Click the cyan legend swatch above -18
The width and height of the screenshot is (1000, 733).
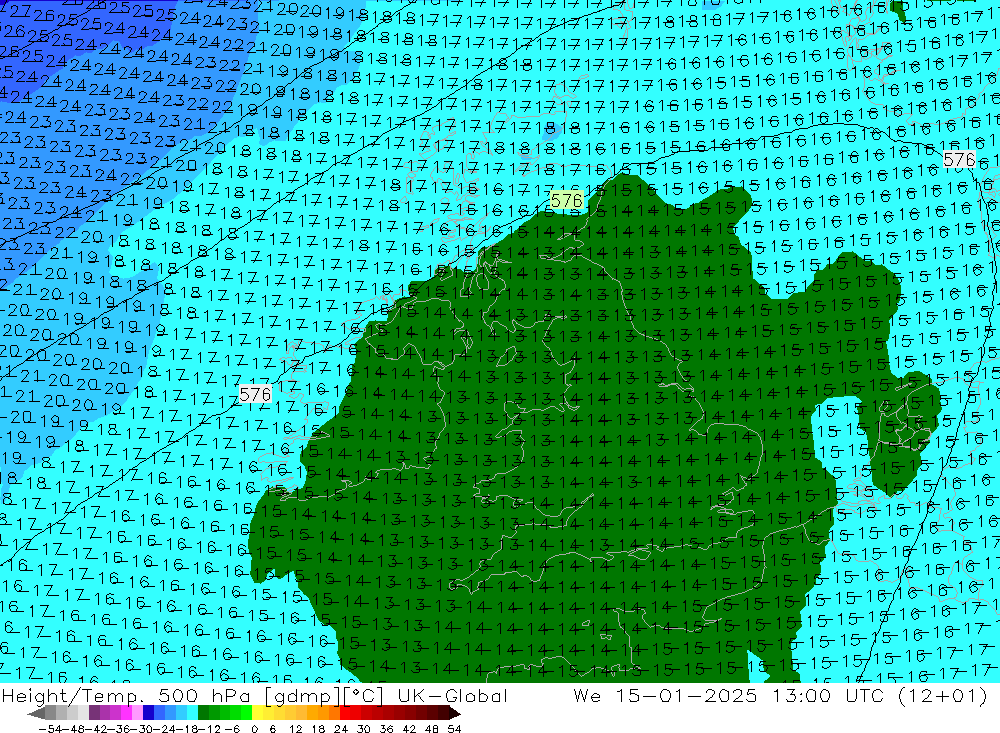[192, 713]
